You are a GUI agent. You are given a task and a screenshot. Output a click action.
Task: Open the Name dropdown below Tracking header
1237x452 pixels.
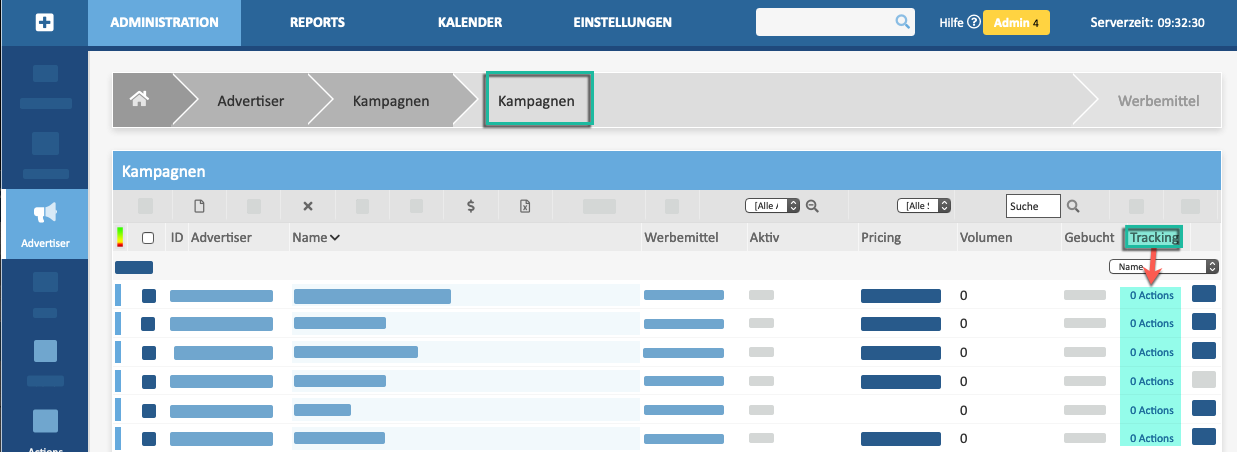[x=1164, y=267]
